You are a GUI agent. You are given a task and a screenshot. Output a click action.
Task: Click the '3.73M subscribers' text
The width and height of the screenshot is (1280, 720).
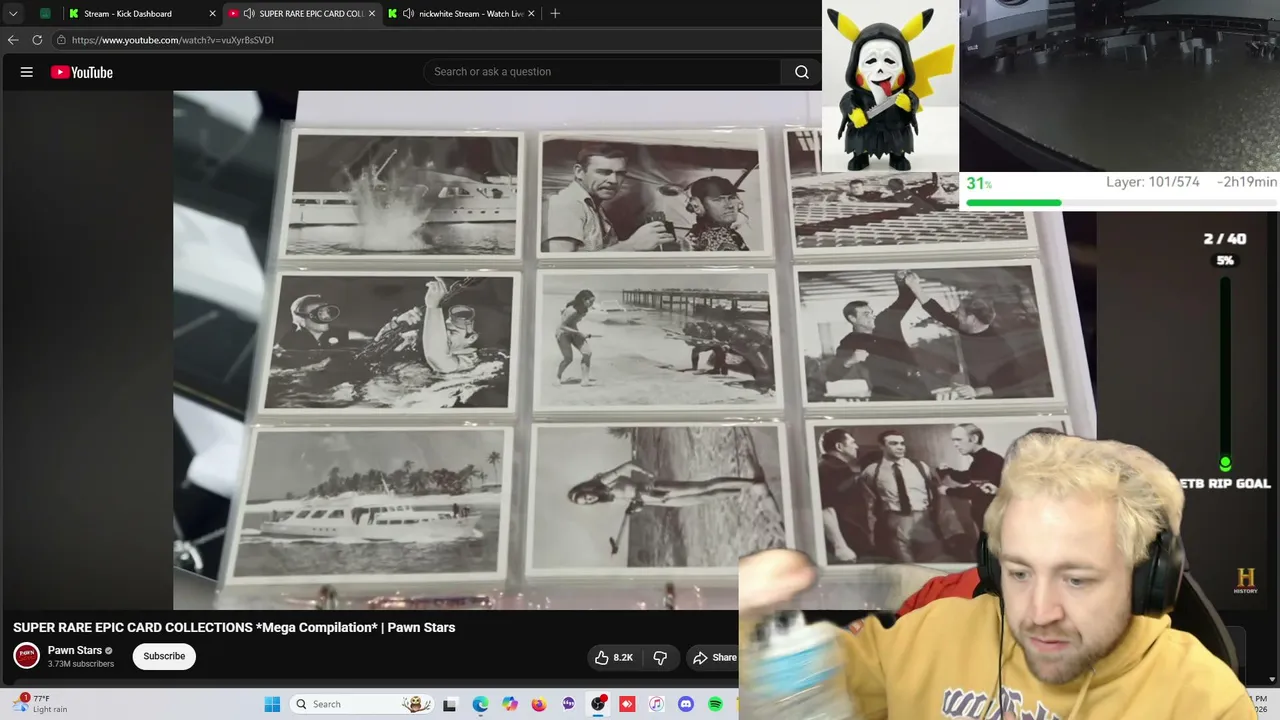click(81, 664)
